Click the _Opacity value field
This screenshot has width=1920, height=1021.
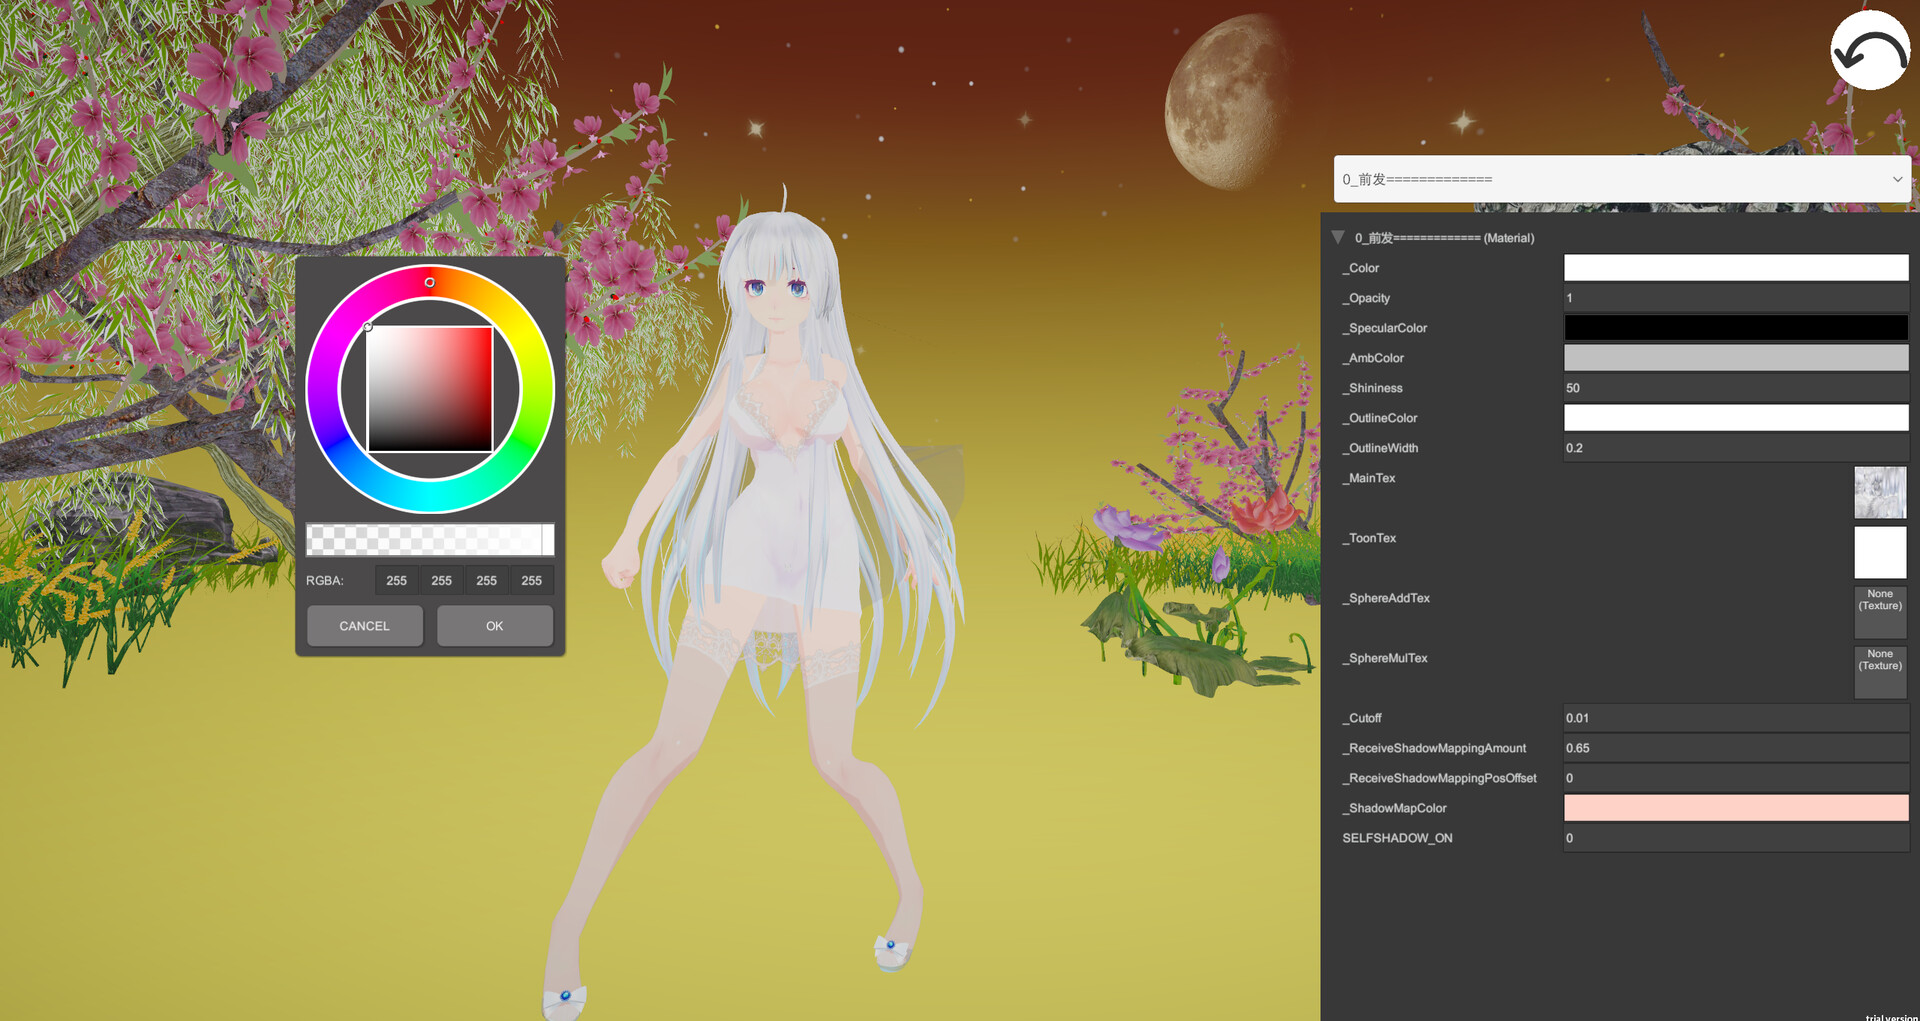click(1735, 298)
